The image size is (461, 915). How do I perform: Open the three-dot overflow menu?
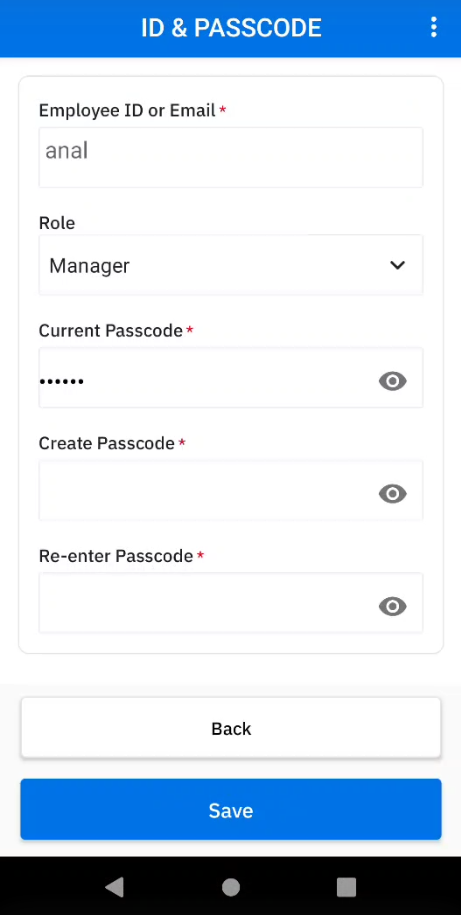(433, 27)
